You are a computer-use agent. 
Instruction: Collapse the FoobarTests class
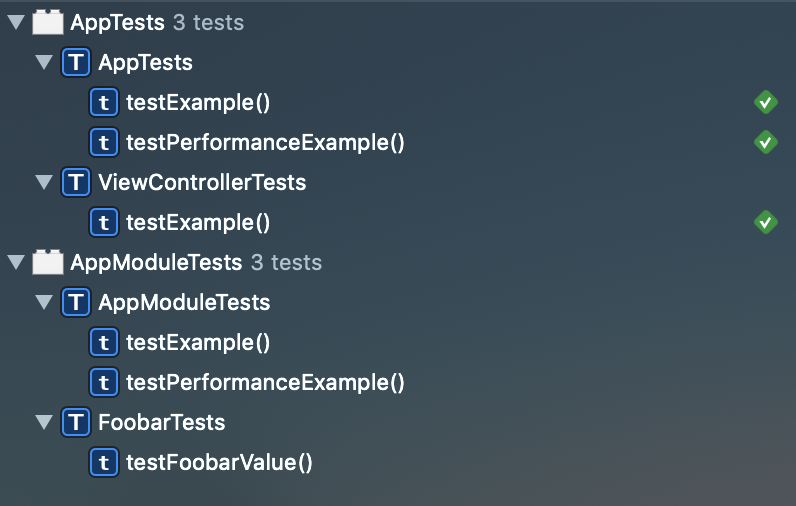[x=43, y=422]
